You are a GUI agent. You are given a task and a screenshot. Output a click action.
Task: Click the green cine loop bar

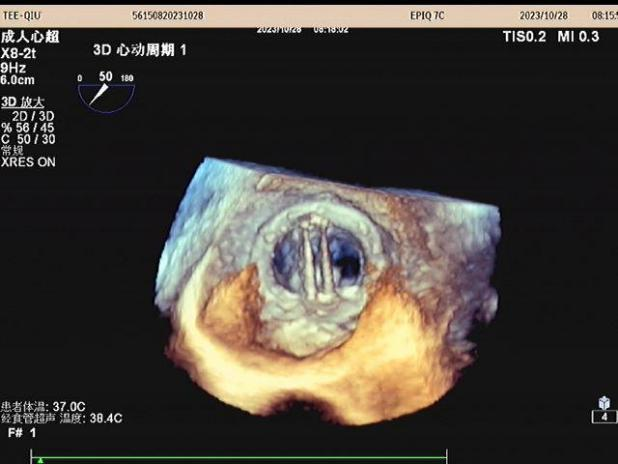click(x=240, y=458)
